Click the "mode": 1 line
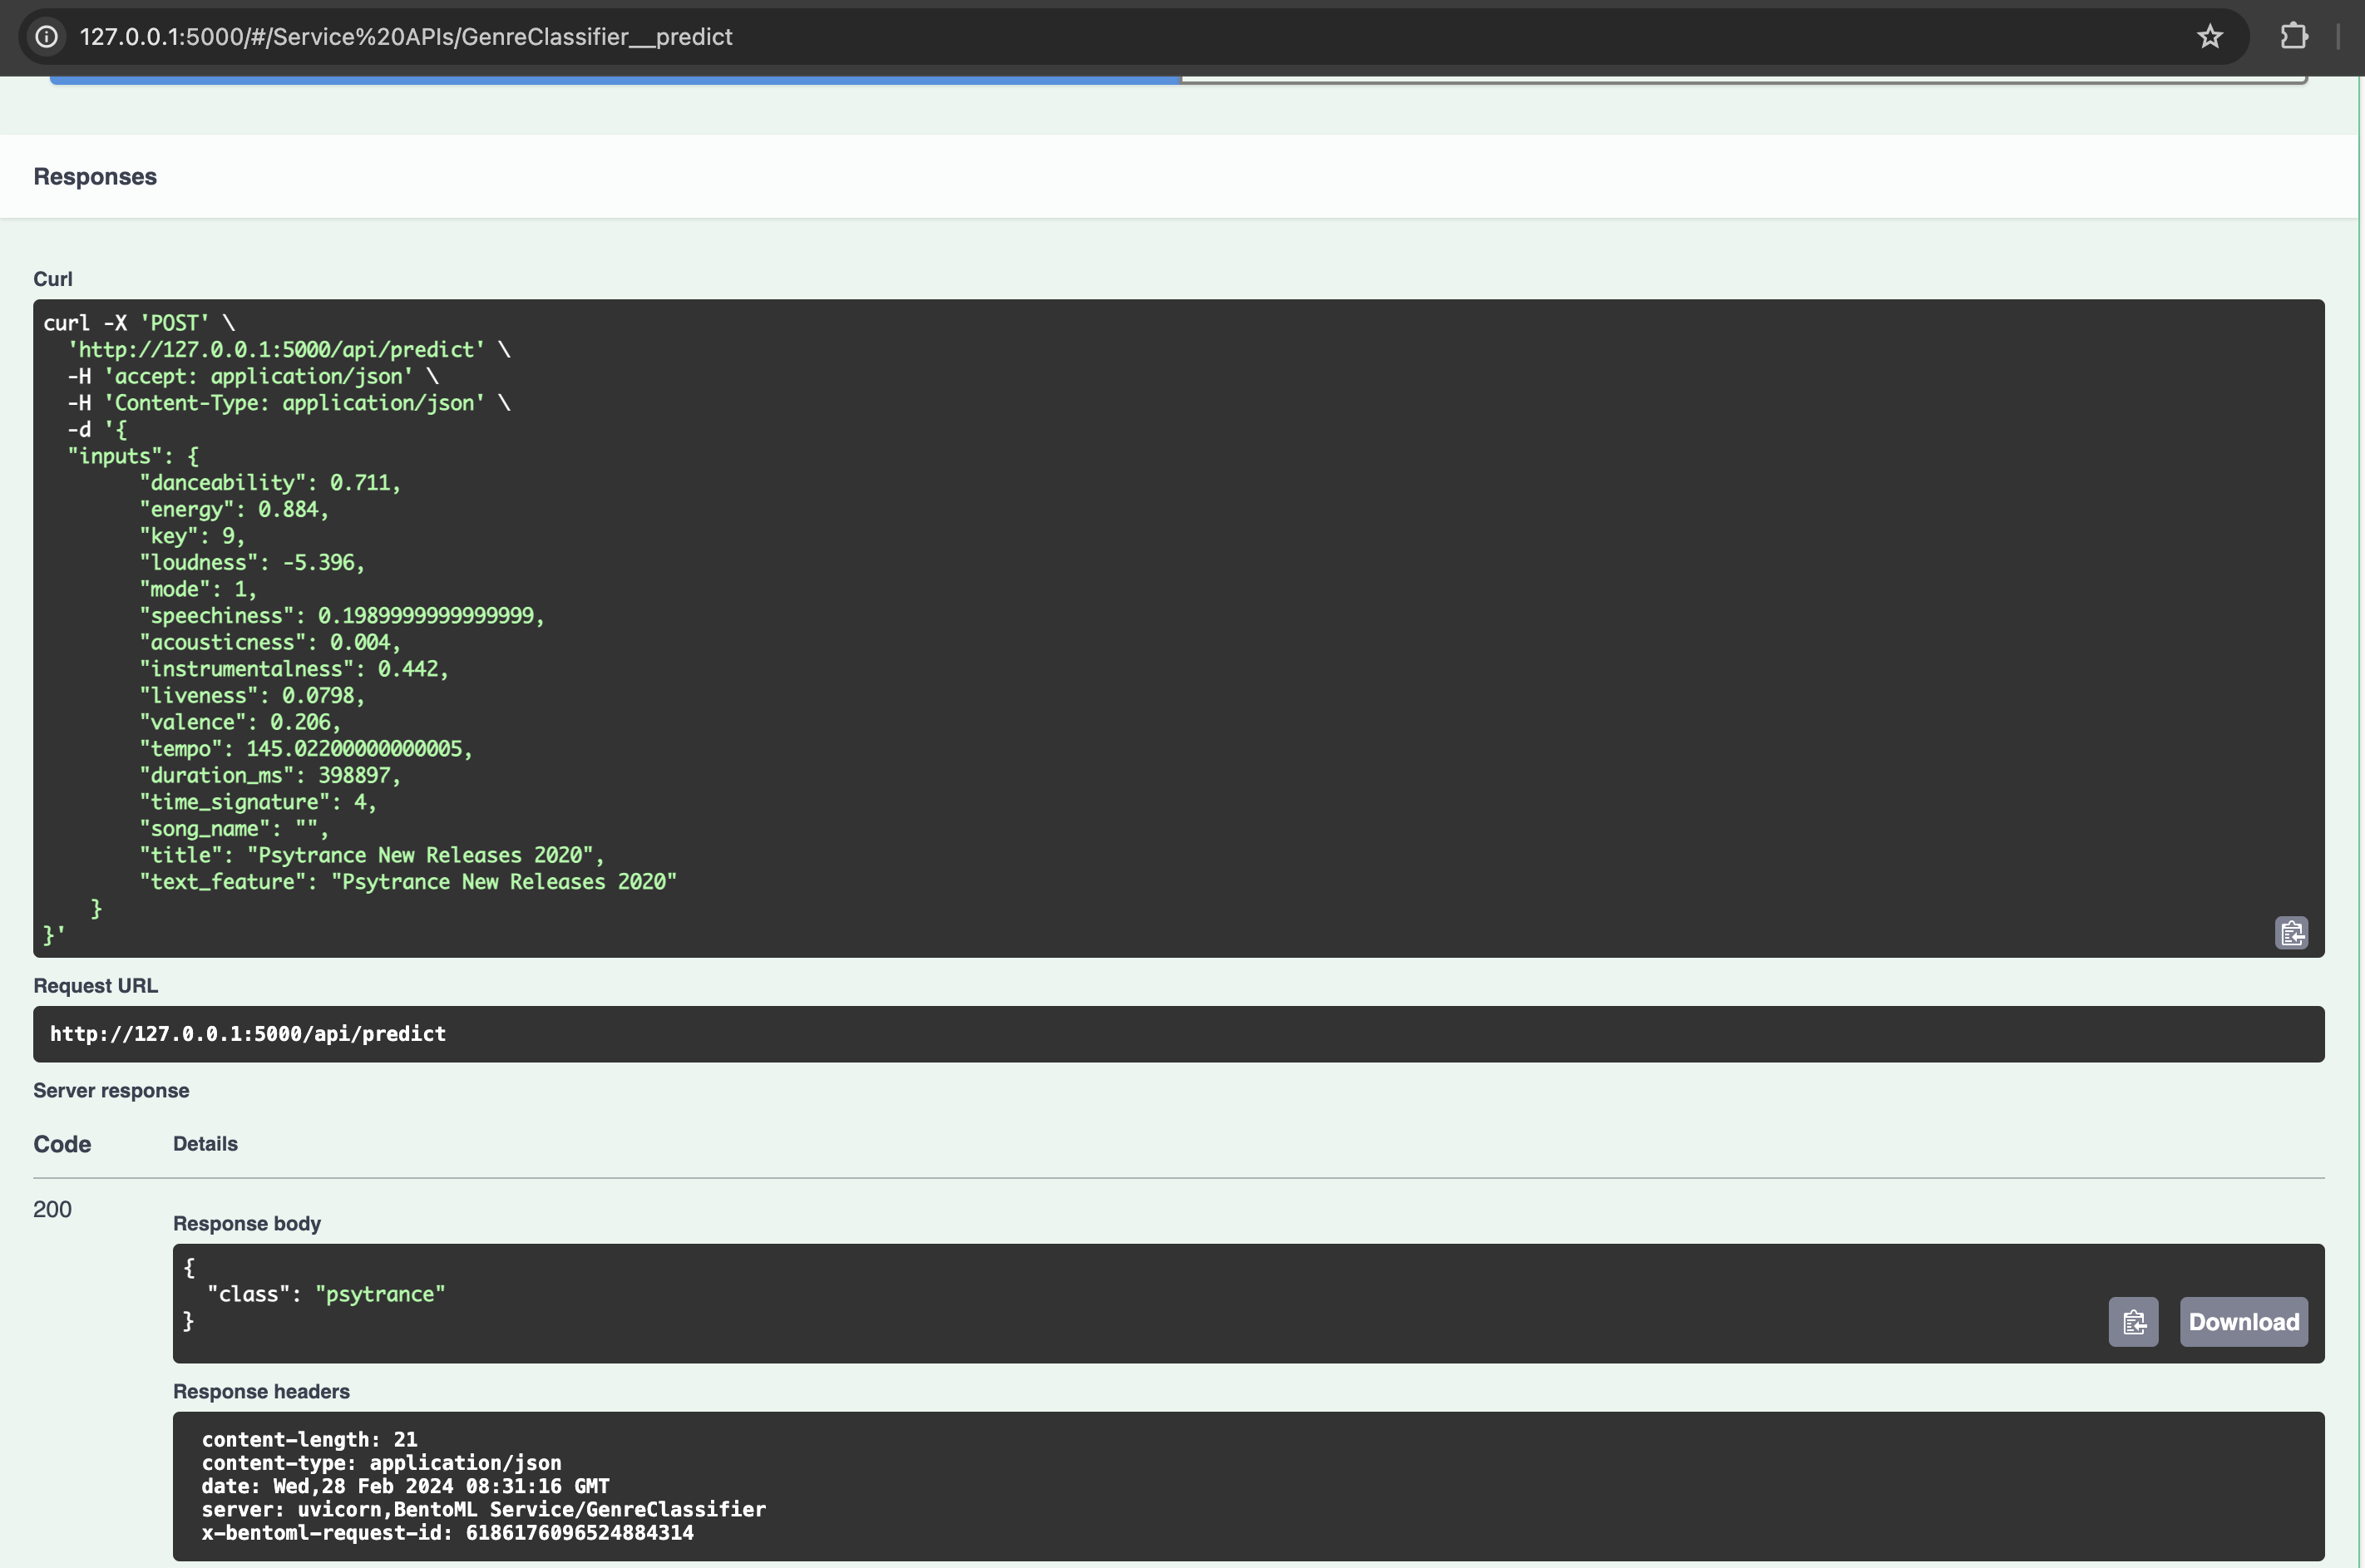The image size is (2365, 1568). (x=198, y=589)
